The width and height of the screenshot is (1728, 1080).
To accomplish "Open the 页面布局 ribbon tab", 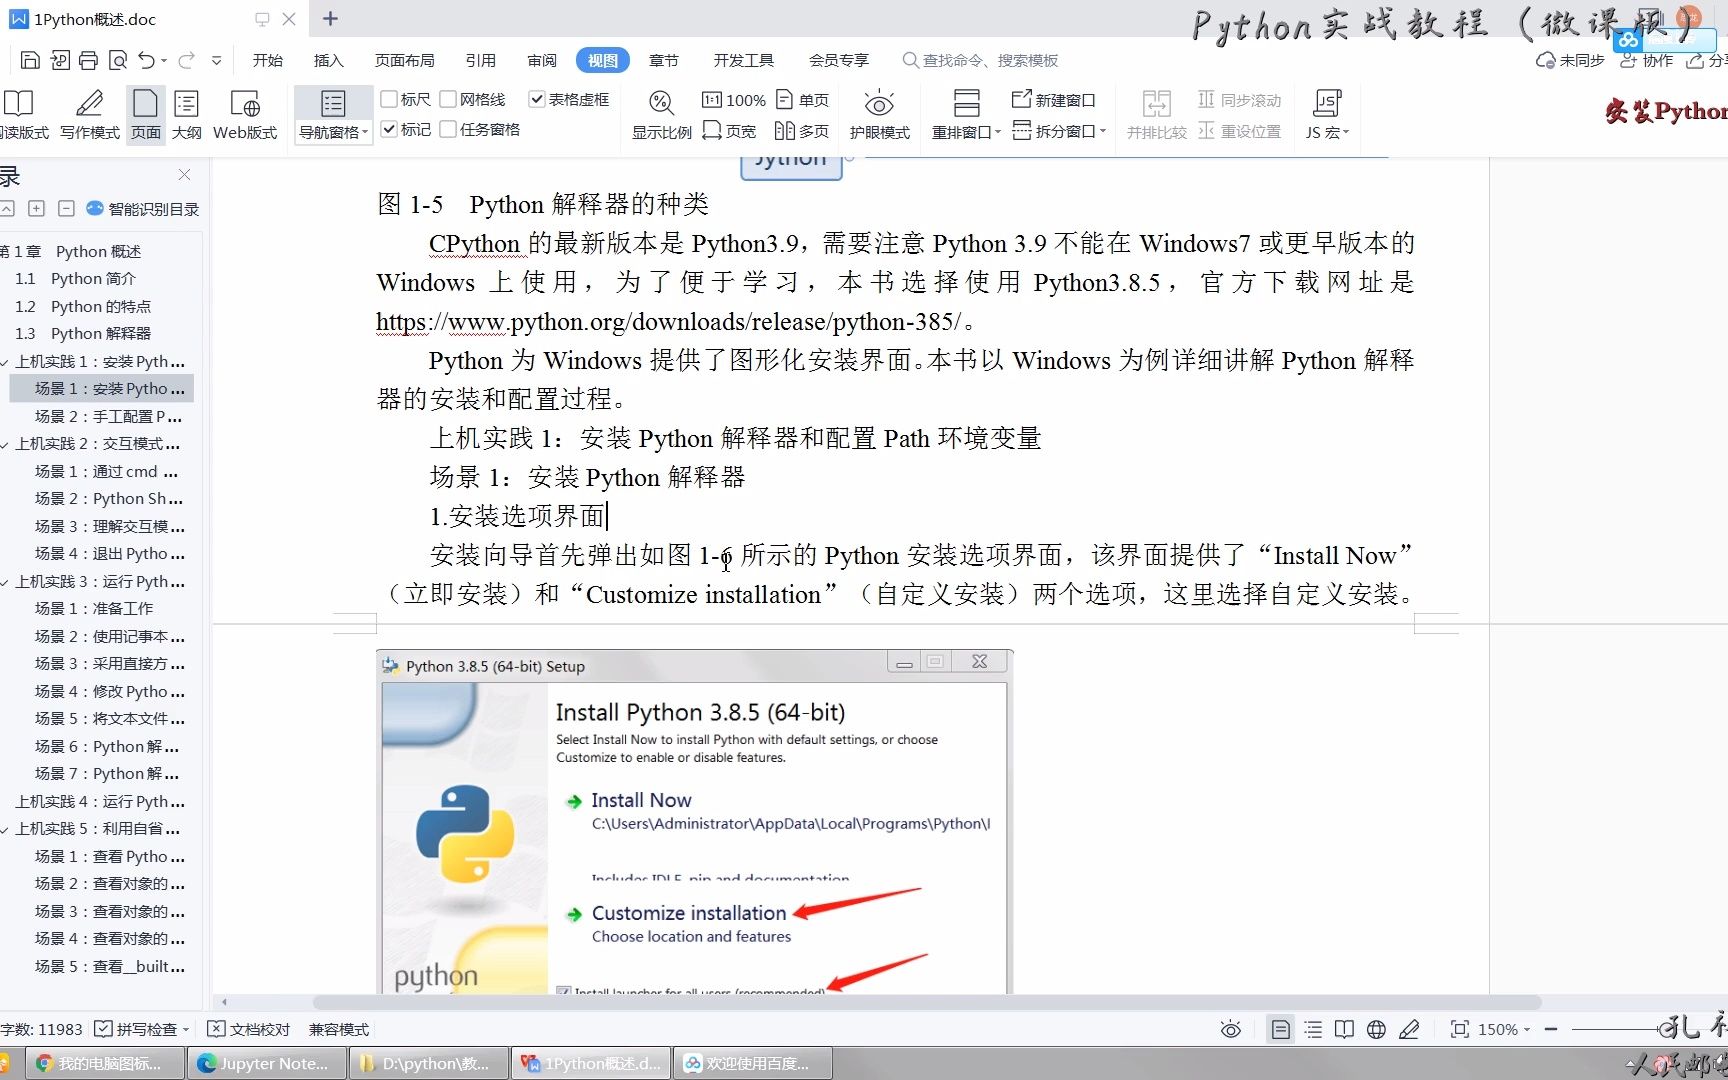I will click(404, 60).
